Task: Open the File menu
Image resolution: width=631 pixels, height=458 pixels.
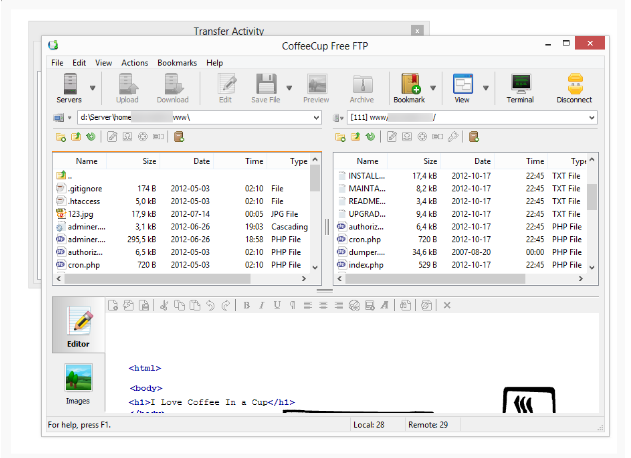Action: (57, 63)
